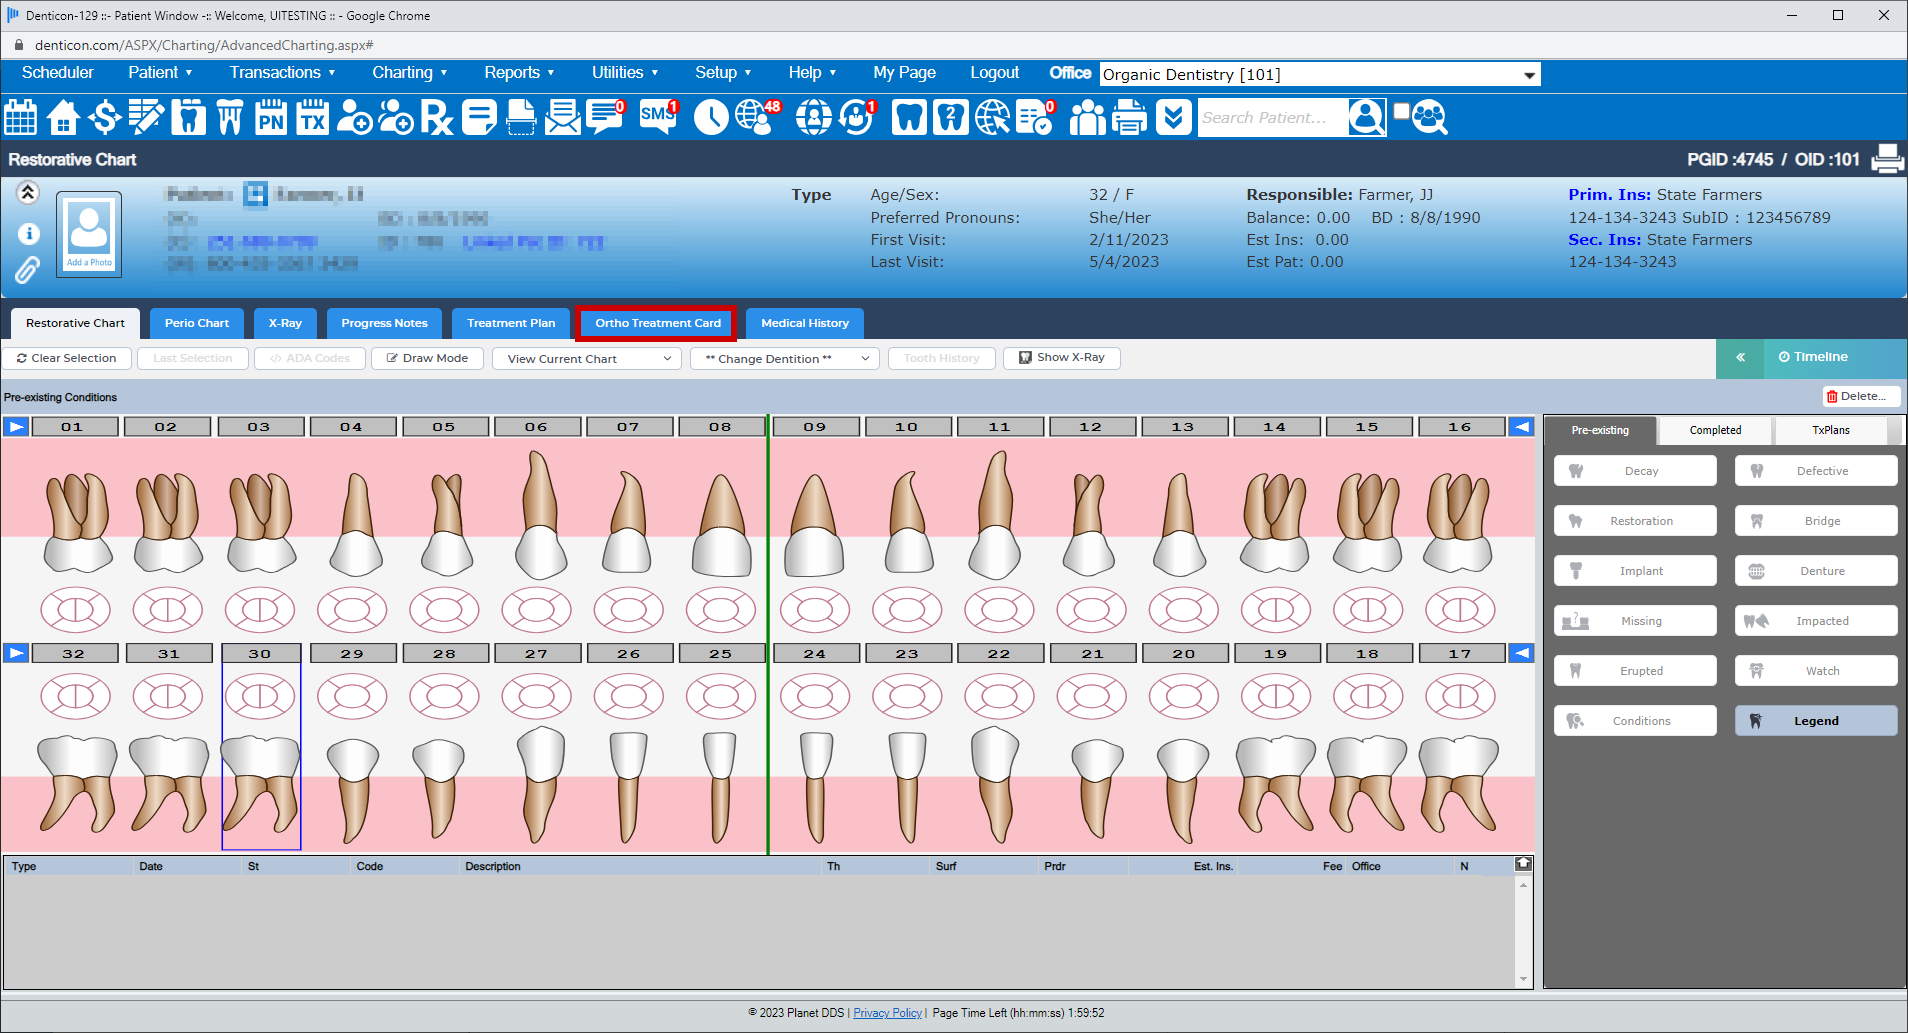Click the PN progress notes icon
Viewport: 1908px width, 1033px height.
click(270, 117)
